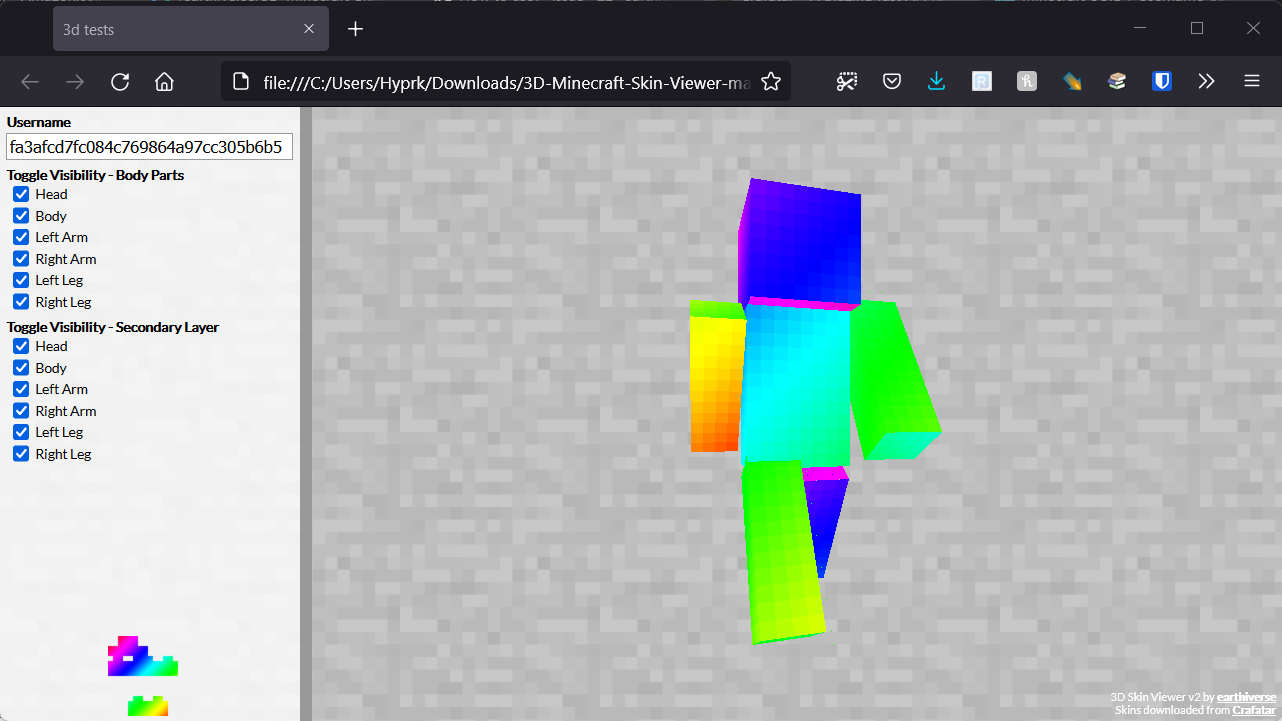
Task: Open the stacked books extension icon
Action: click(x=1116, y=81)
